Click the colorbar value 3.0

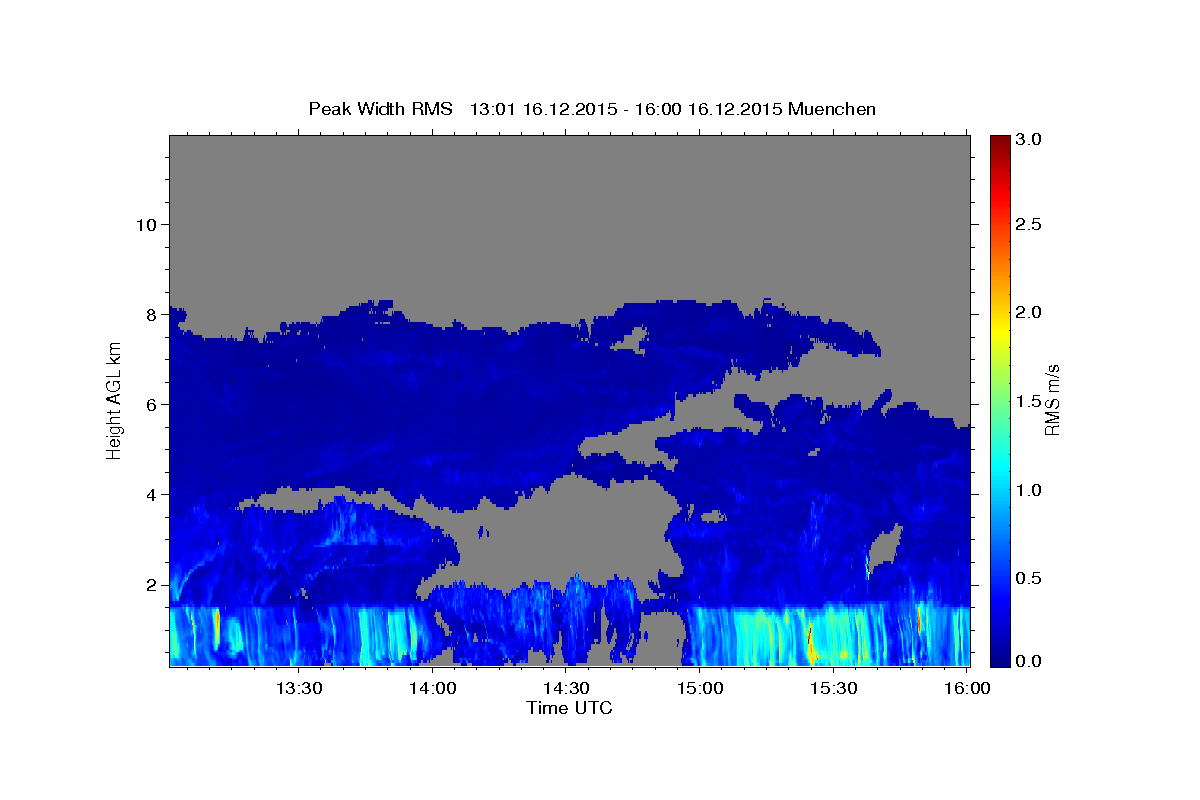click(x=1029, y=139)
